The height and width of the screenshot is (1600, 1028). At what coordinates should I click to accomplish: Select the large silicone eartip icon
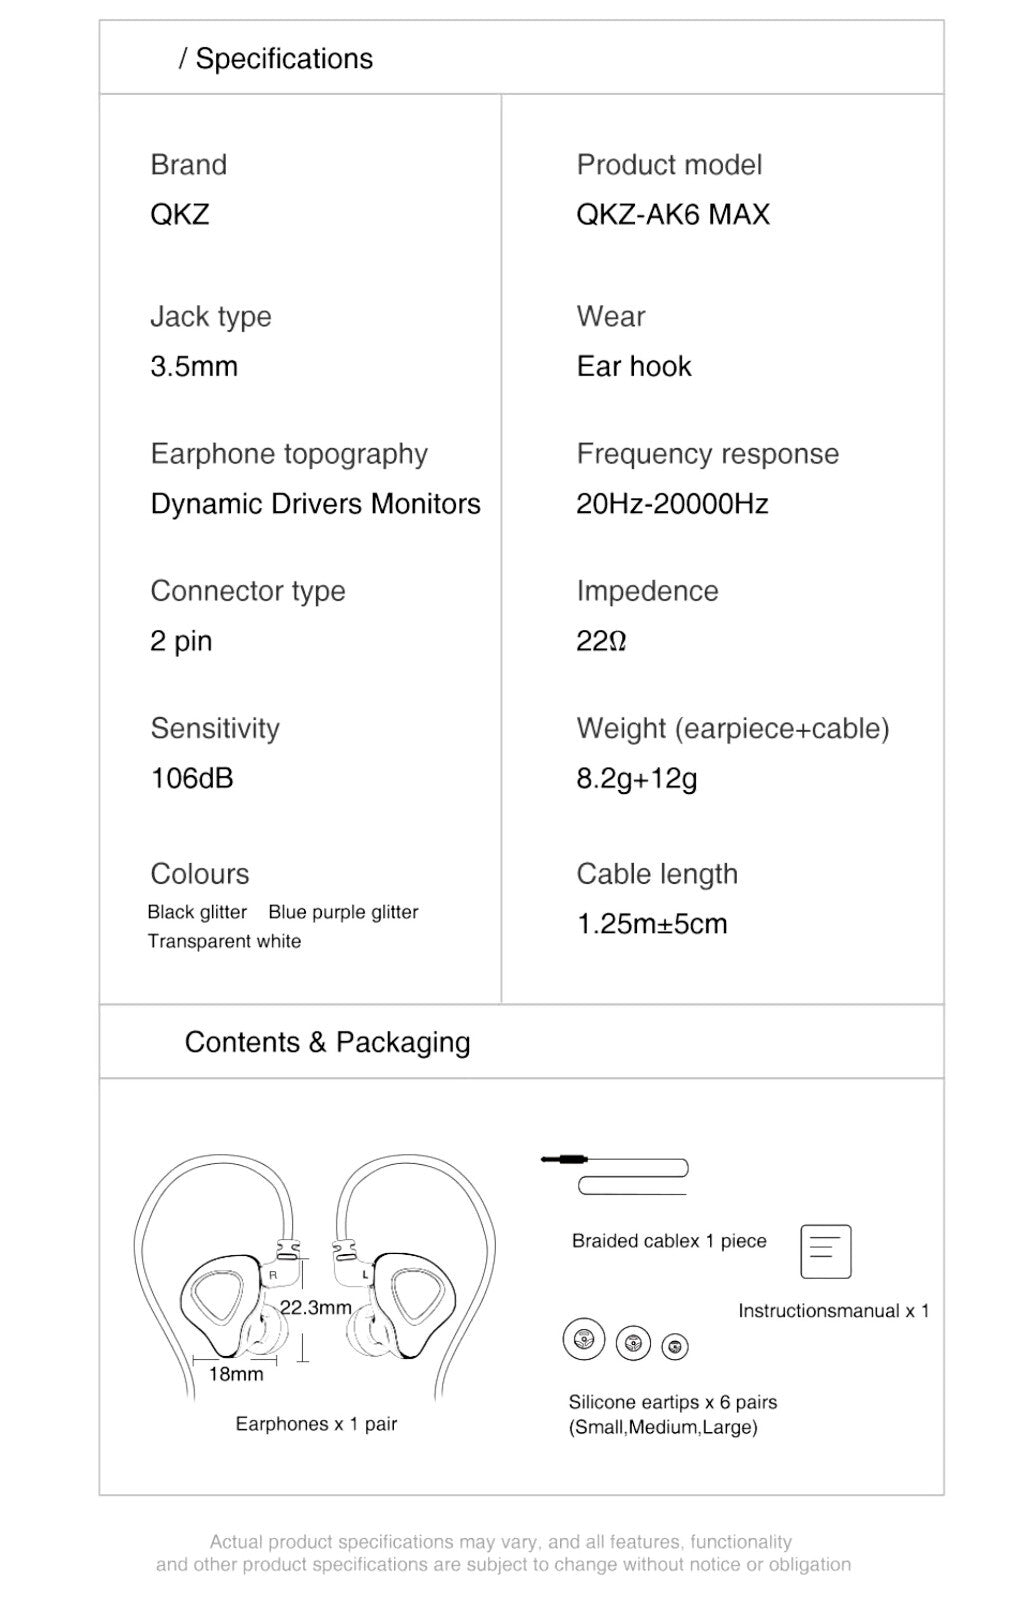coord(584,1339)
